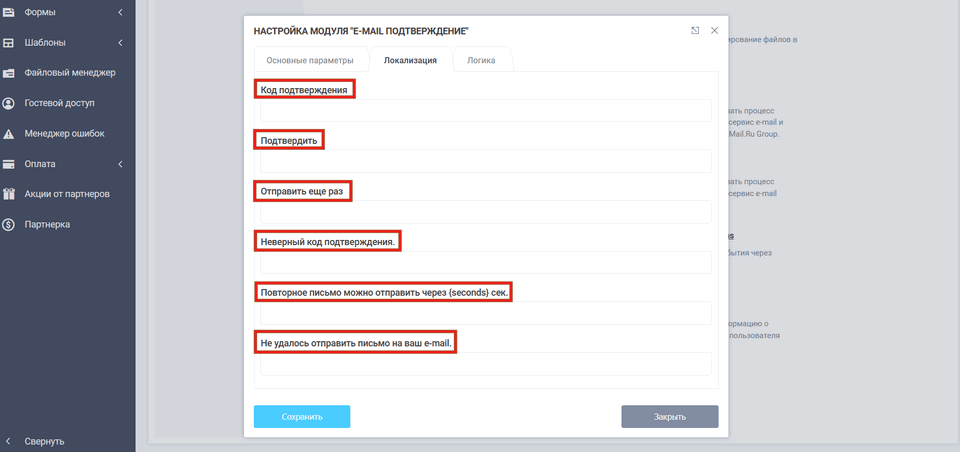
Task: Click the Партнерка dollar icon
Action: coord(9,225)
